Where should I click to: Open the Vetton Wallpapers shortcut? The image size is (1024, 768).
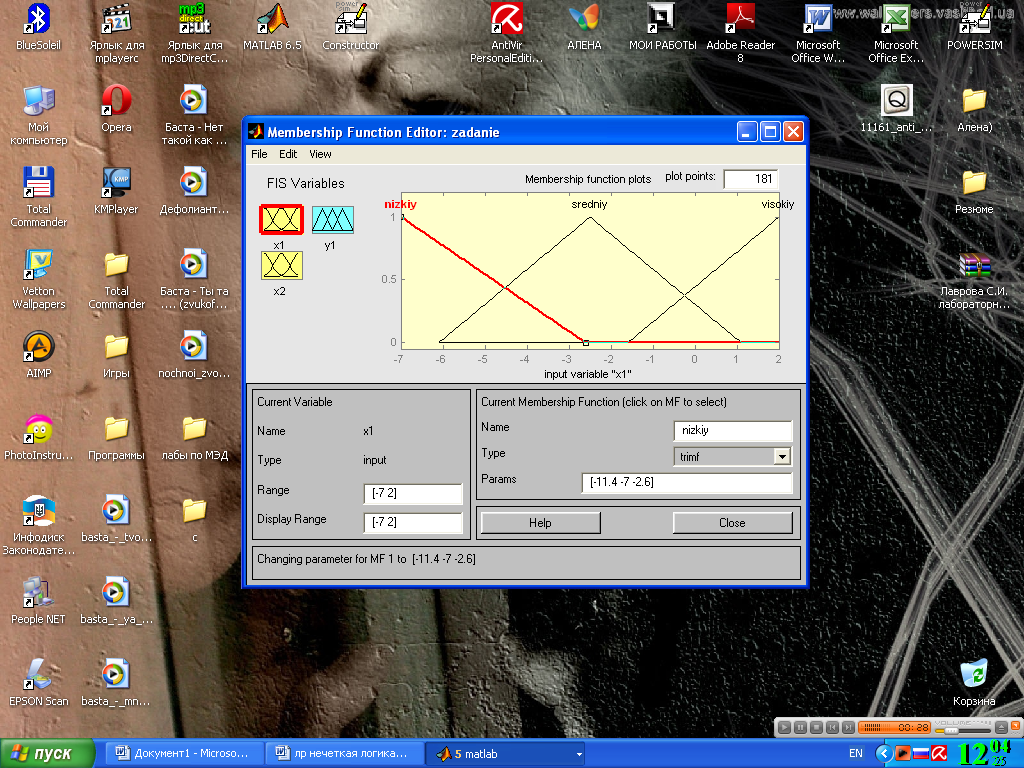(38, 279)
